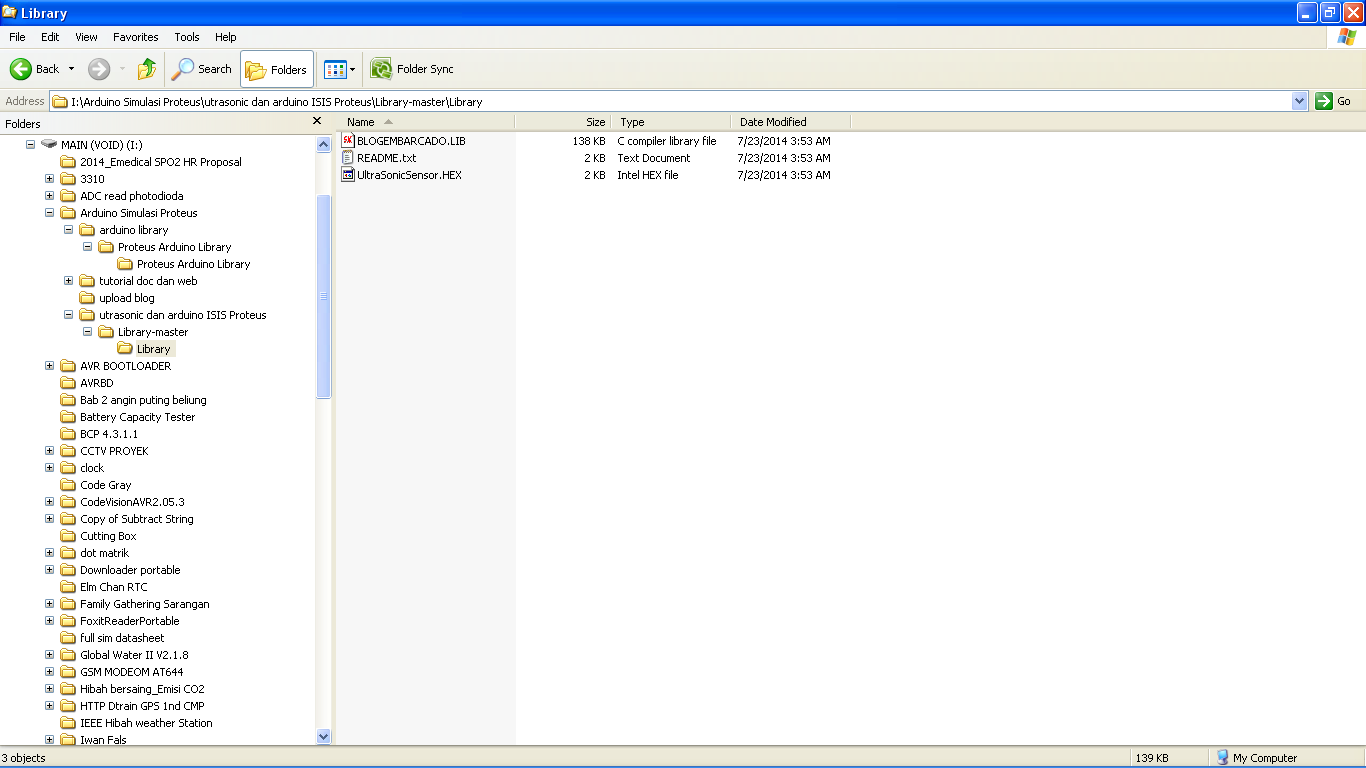Select the BCP 4.3.1.1 folder icon

68,434
